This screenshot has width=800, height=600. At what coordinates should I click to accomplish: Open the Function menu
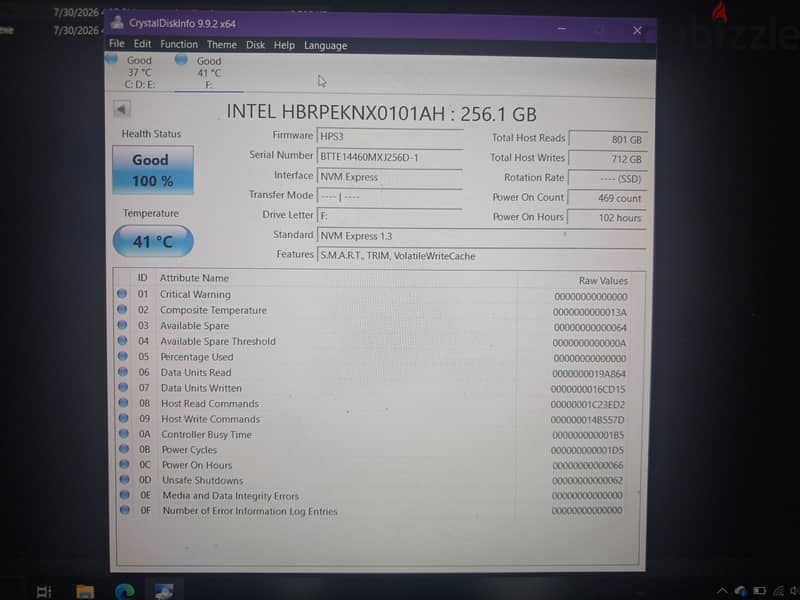pyautogui.click(x=179, y=44)
